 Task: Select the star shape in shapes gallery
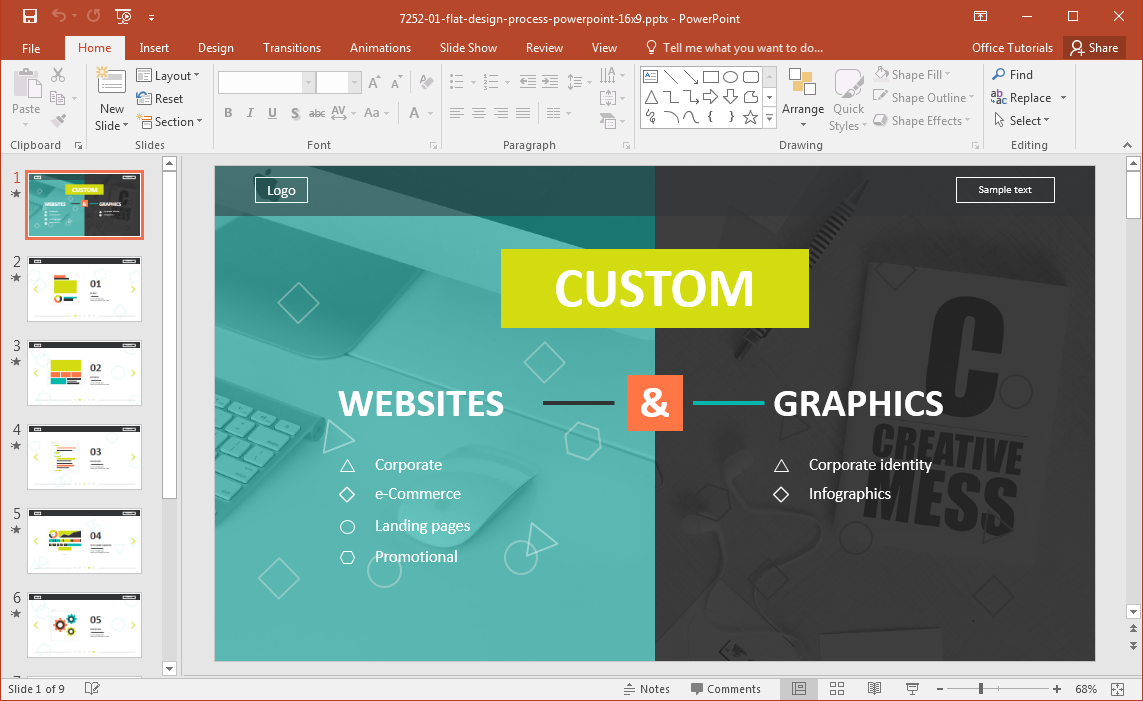click(x=750, y=117)
